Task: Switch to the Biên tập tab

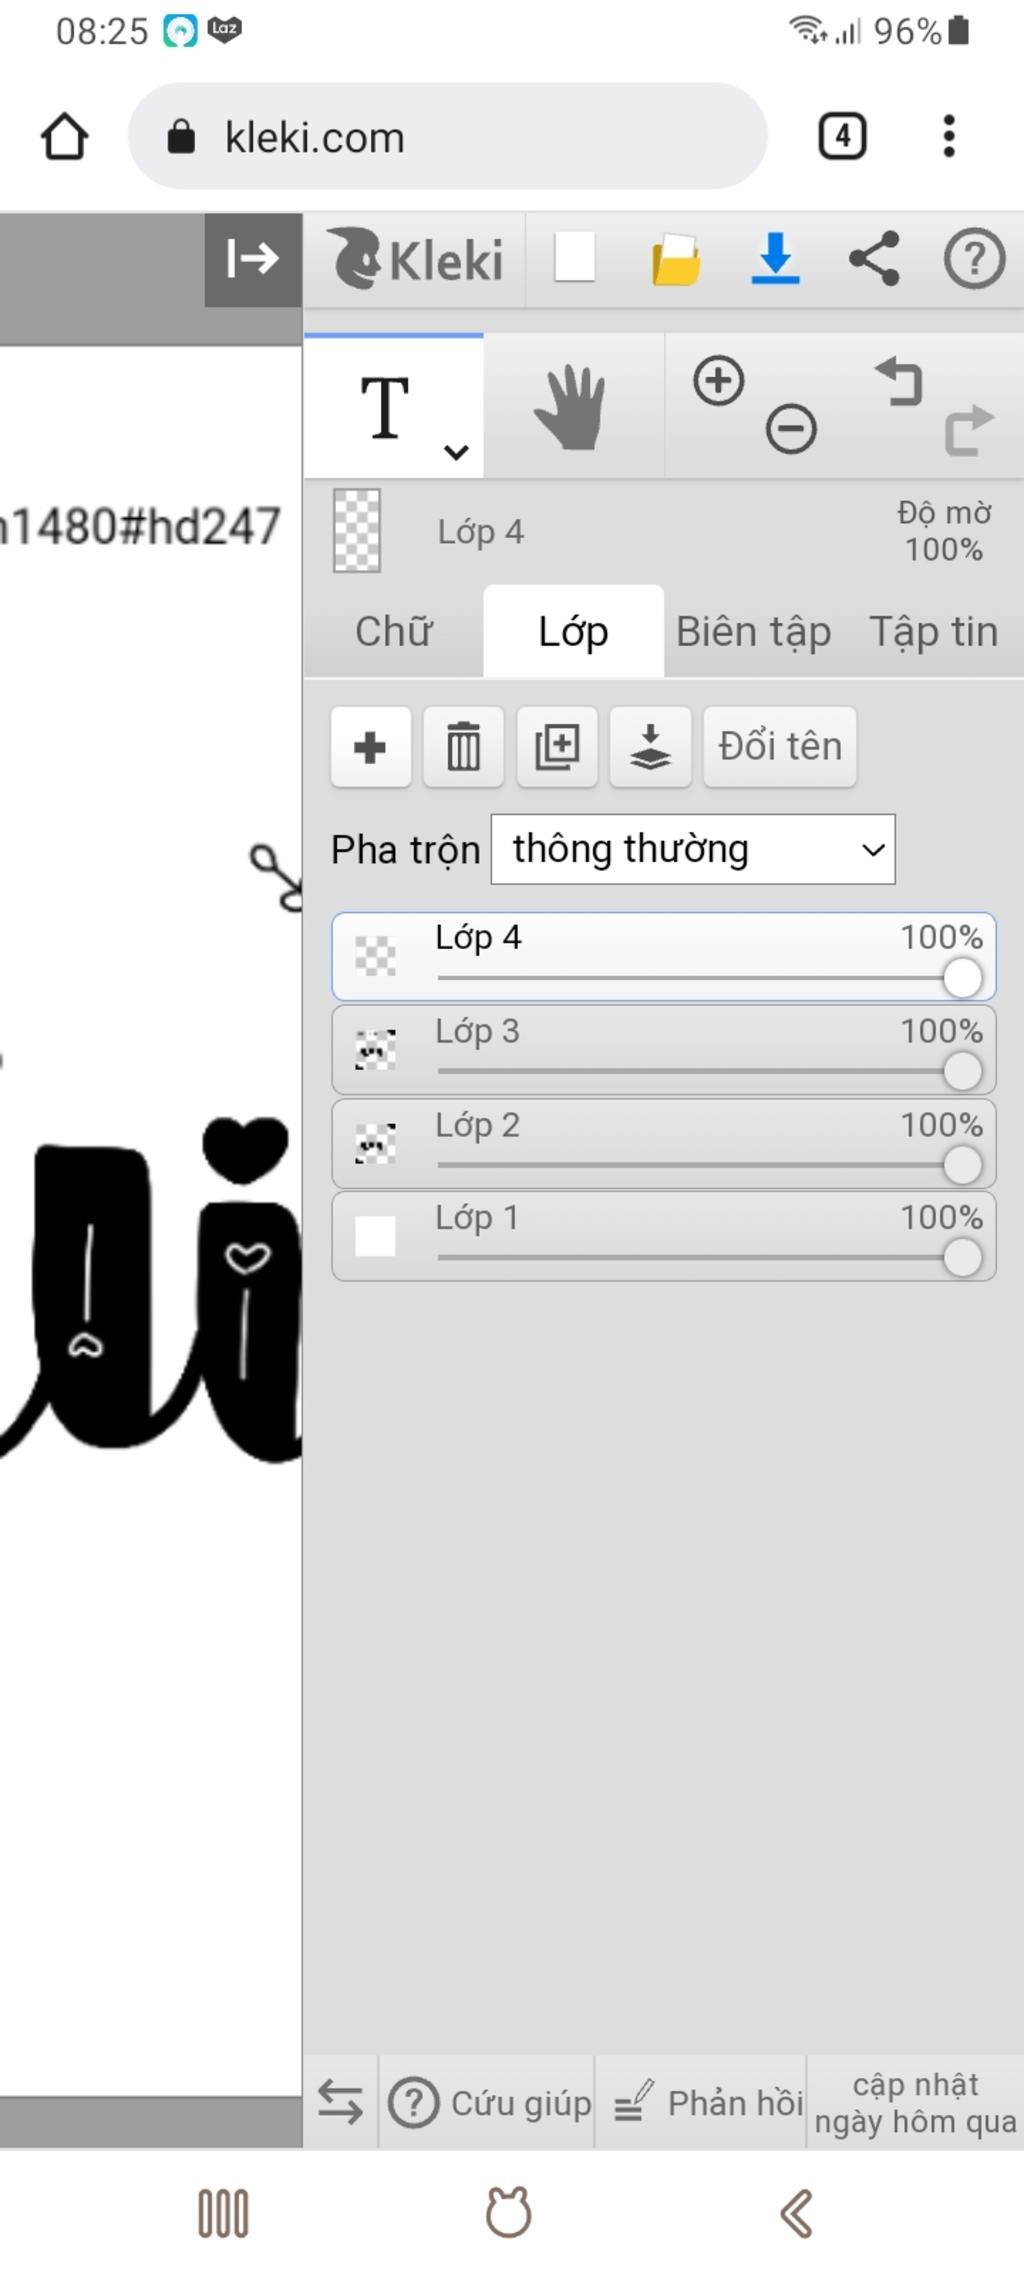Action: tap(754, 632)
